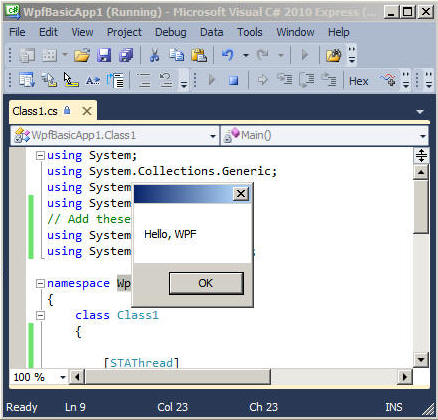Click the breakpoints window icon next to Hex
Screen dimensions: 438x420
(x=388, y=80)
